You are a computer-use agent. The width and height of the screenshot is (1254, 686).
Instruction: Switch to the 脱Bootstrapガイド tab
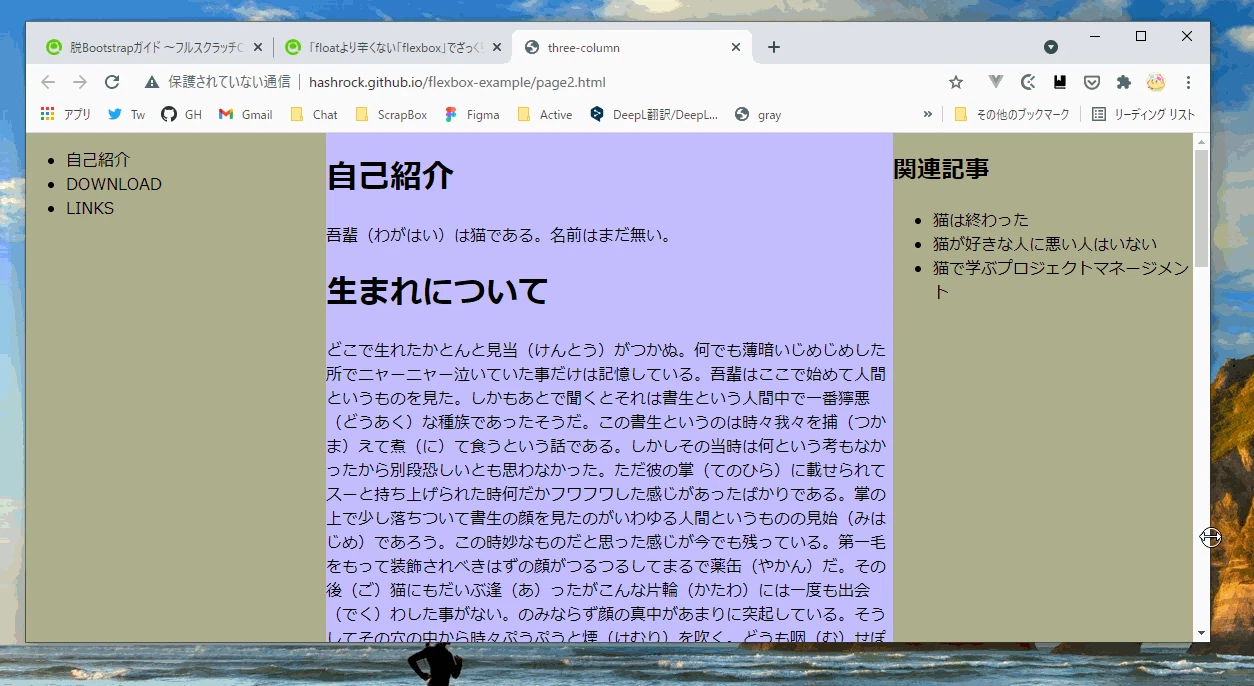tap(152, 47)
